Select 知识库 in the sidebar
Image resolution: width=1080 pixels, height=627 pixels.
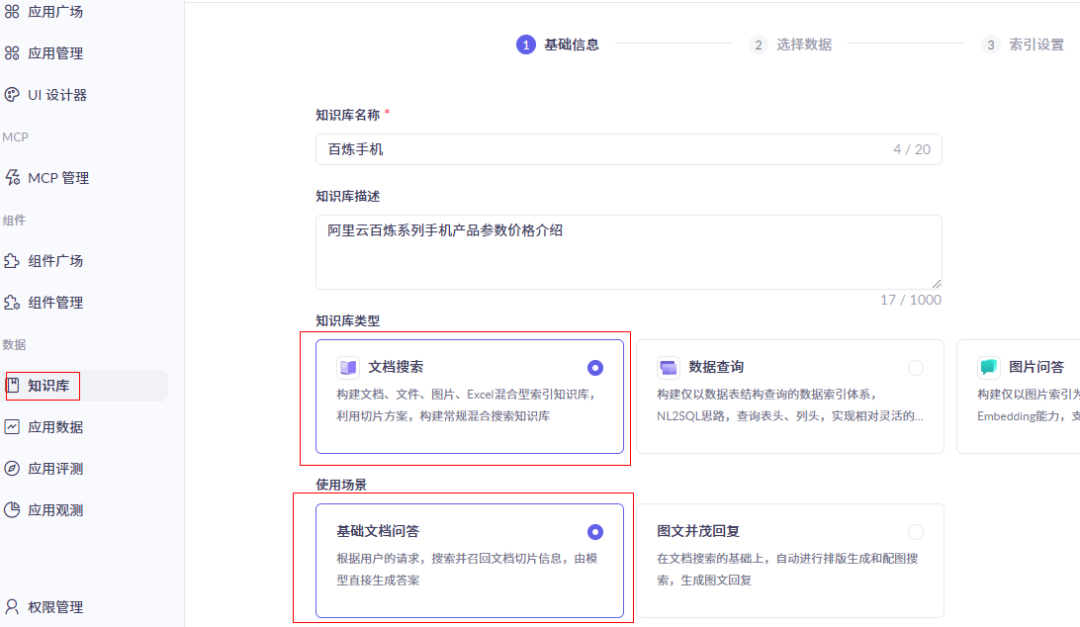[x=49, y=386]
